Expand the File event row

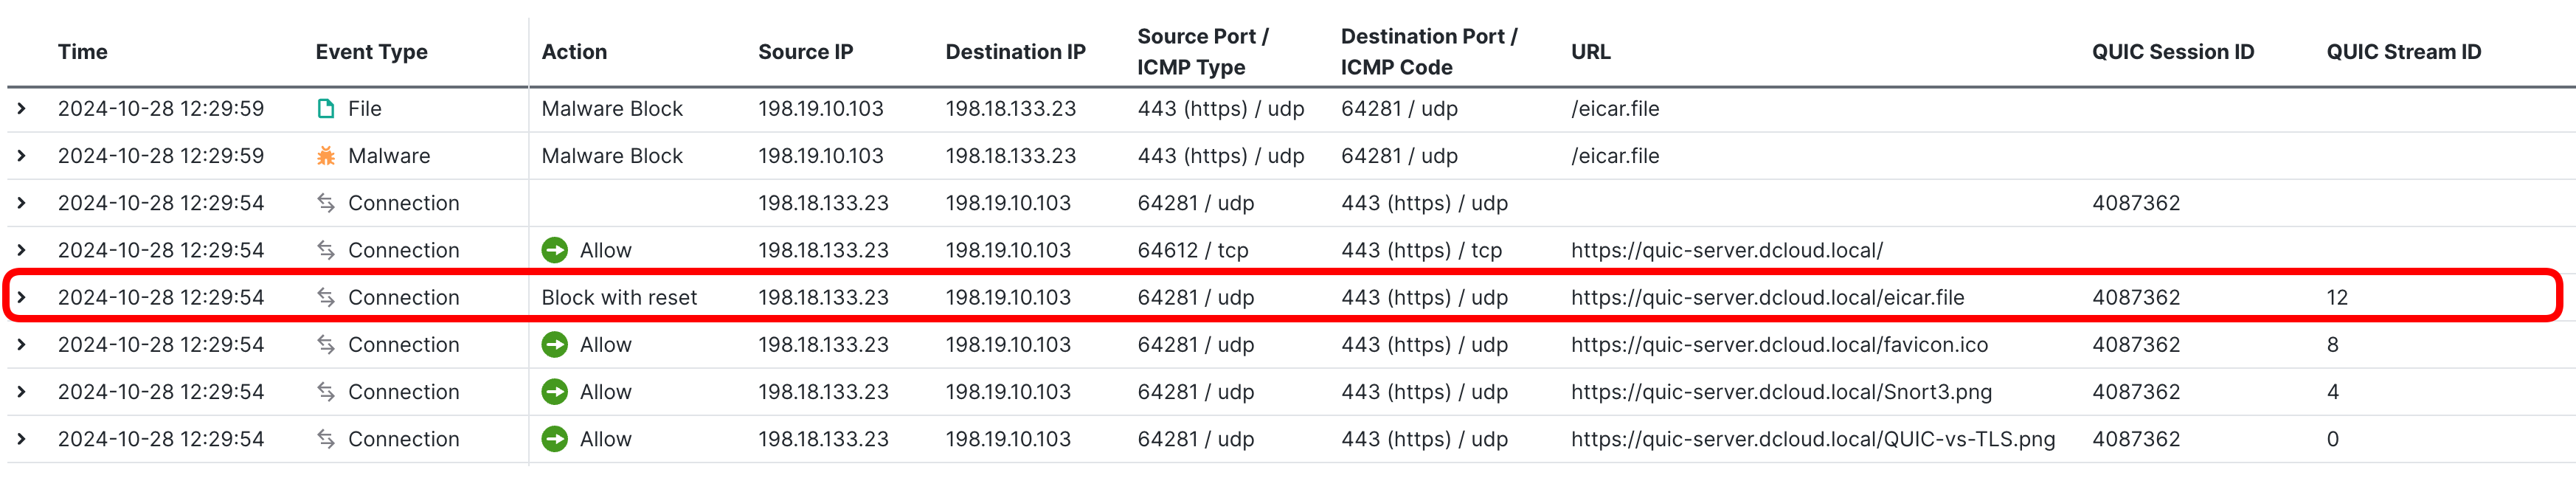[x=21, y=108]
